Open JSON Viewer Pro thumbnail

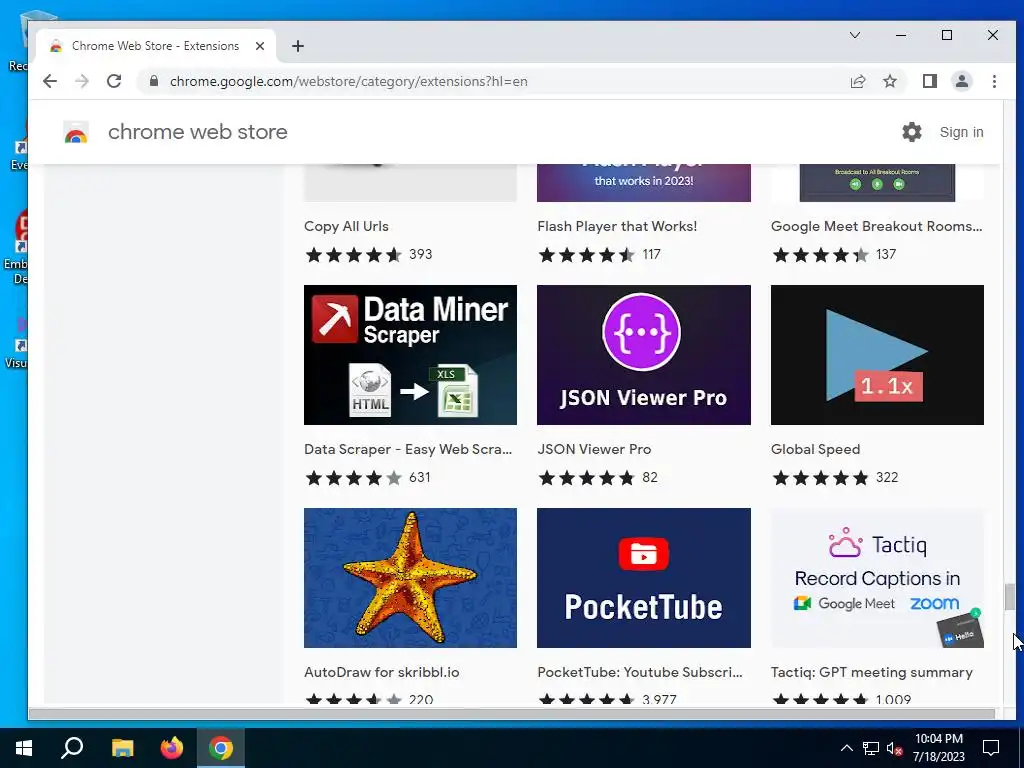click(643, 355)
